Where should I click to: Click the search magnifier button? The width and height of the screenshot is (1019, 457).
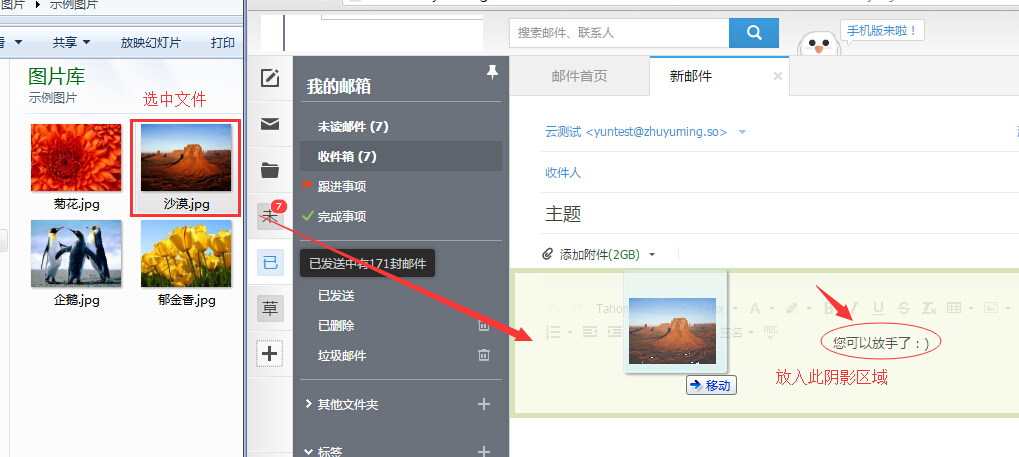(754, 33)
